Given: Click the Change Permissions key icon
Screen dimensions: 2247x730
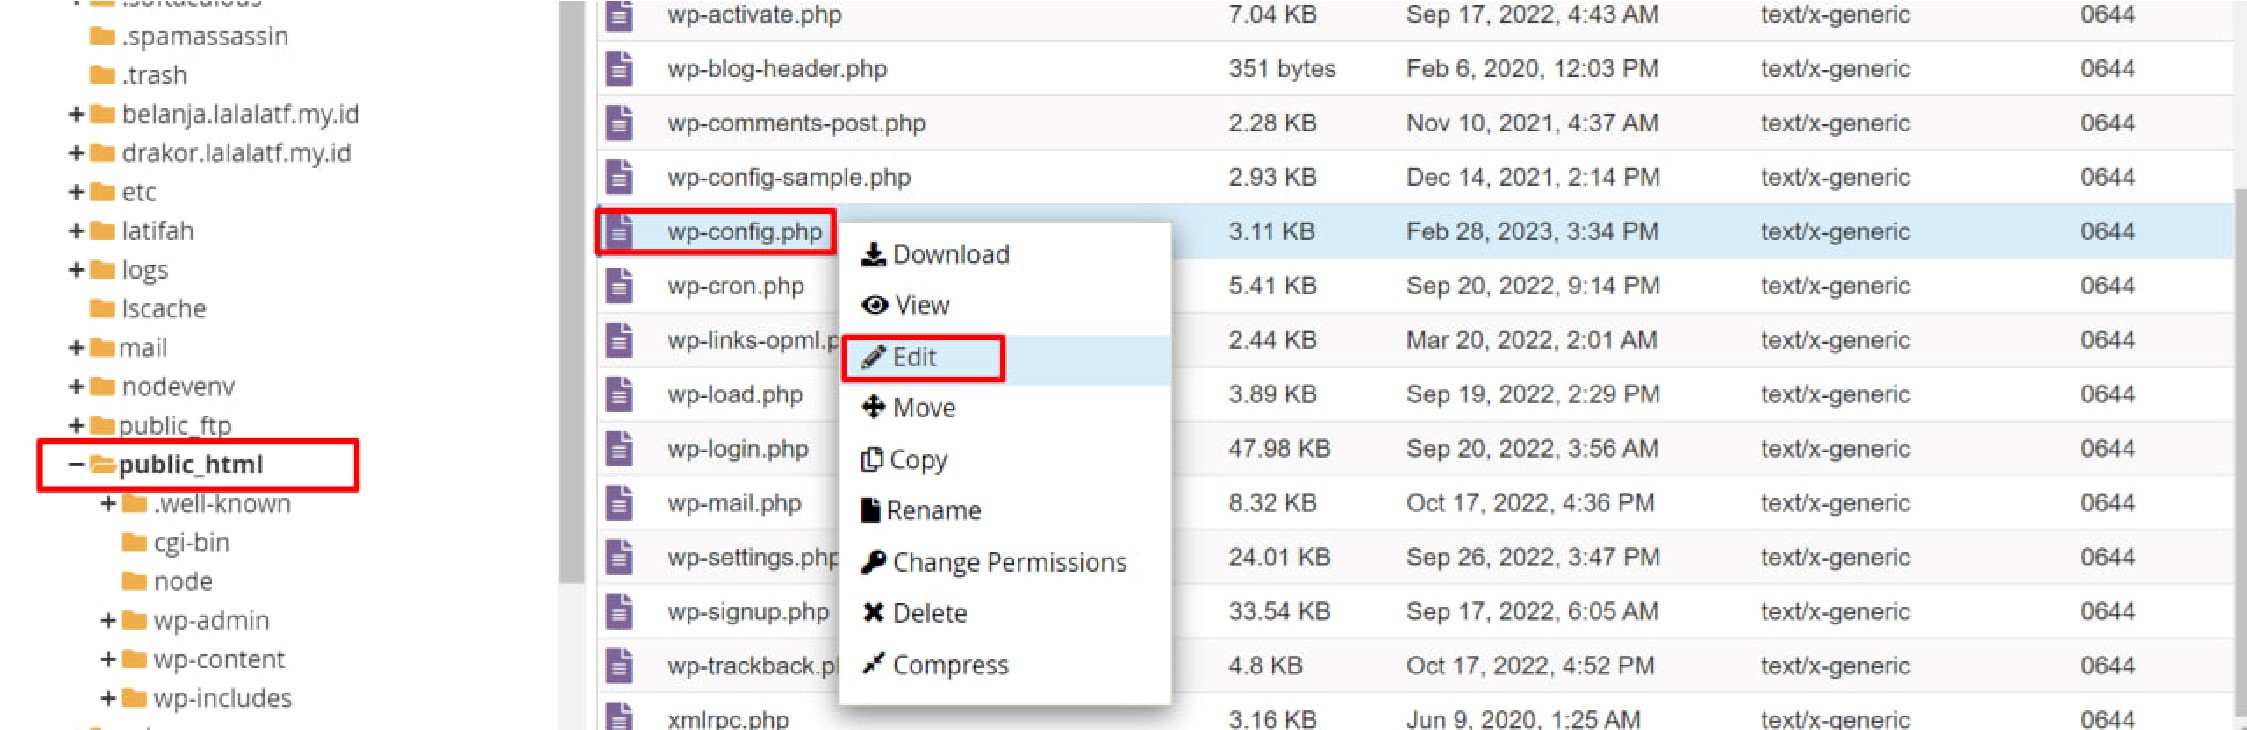Looking at the screenshot, I should tap(875, 561).
